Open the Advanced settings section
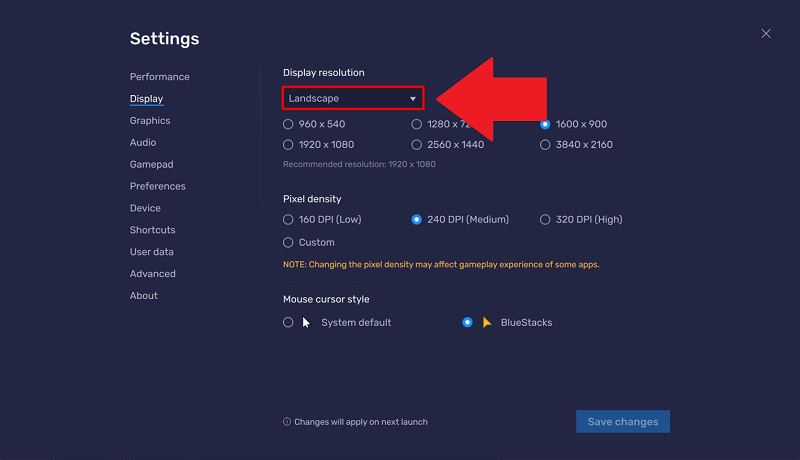Screen dimensions: 800x460 point(152,274)
